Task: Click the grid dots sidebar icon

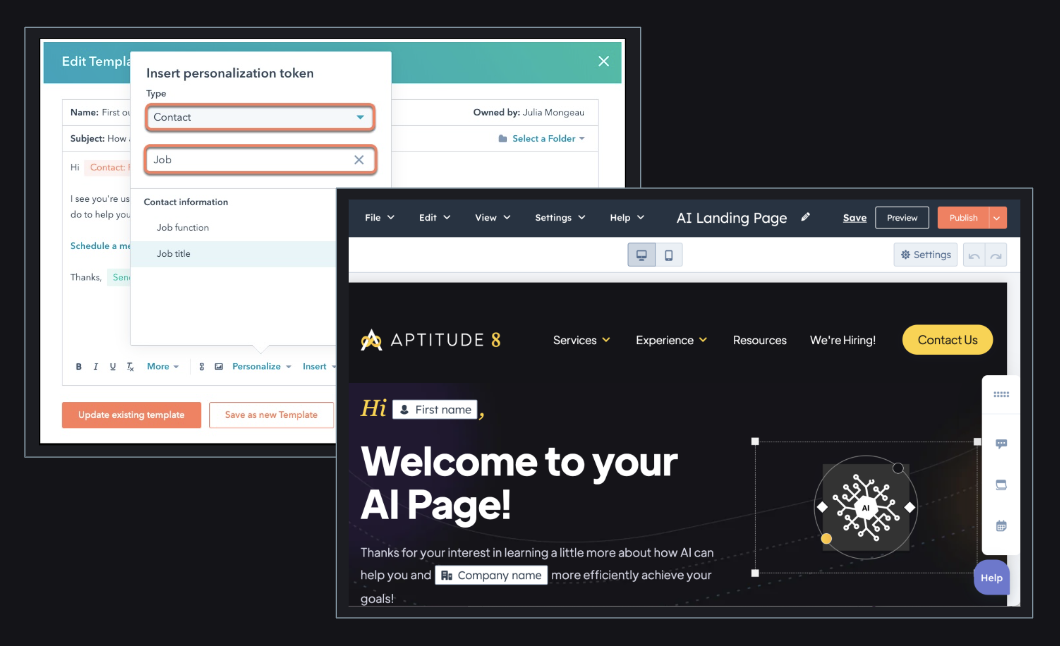Action: tap(1001, 394)
